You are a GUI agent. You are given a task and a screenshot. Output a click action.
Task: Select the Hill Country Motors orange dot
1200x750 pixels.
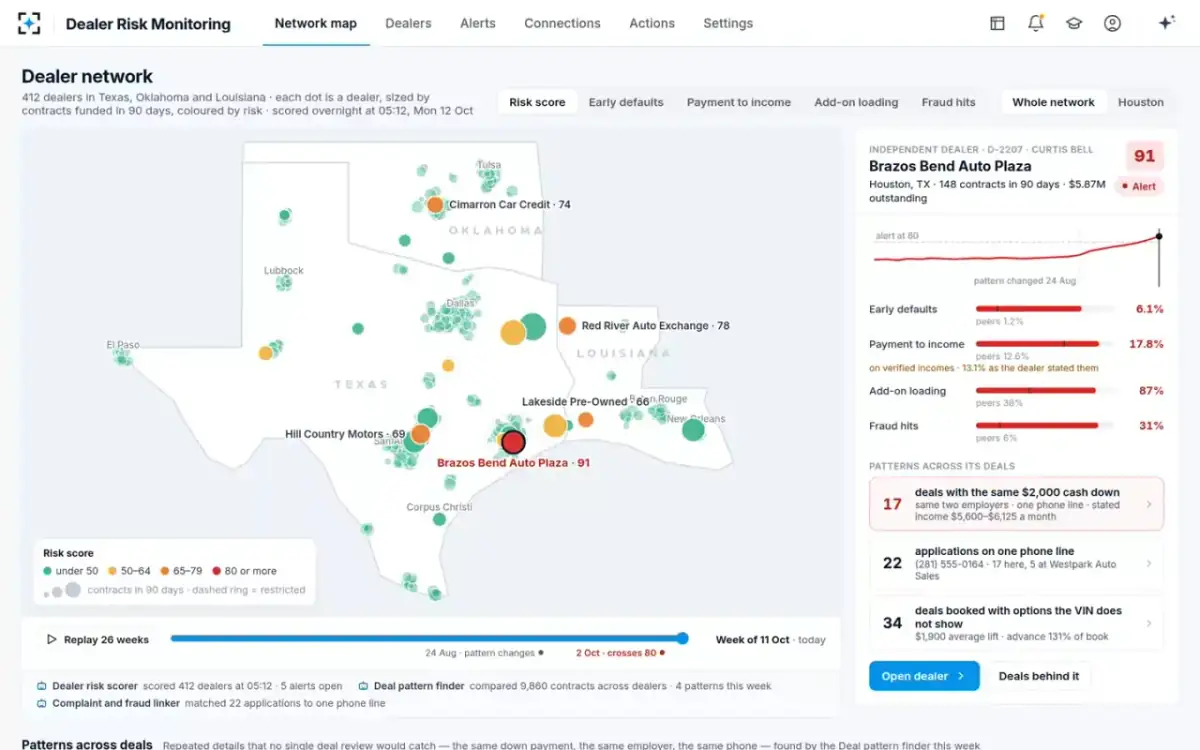pyautogui.click(x=421, y=434)
